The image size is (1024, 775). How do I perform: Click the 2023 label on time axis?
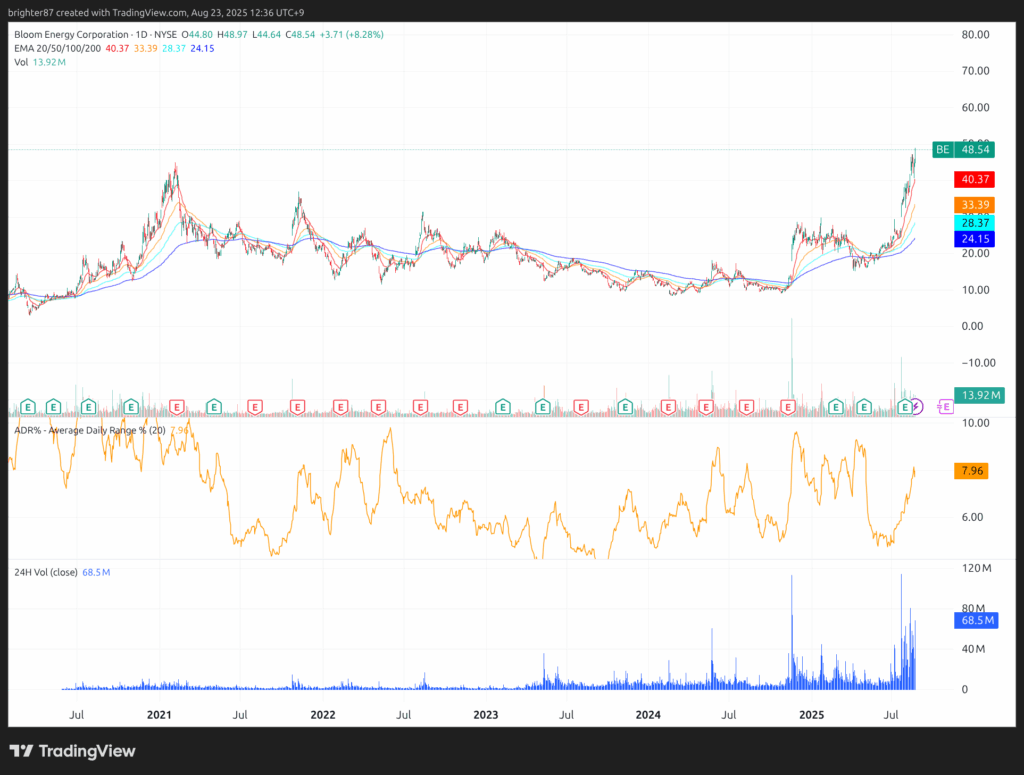(485, 715)
